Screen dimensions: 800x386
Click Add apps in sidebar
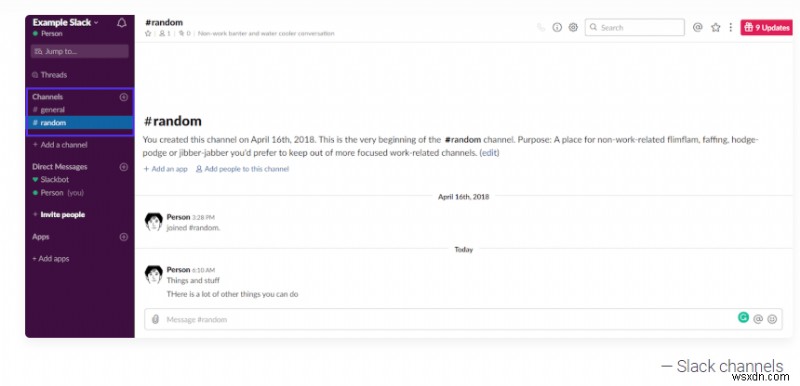(x=51, y=259)
